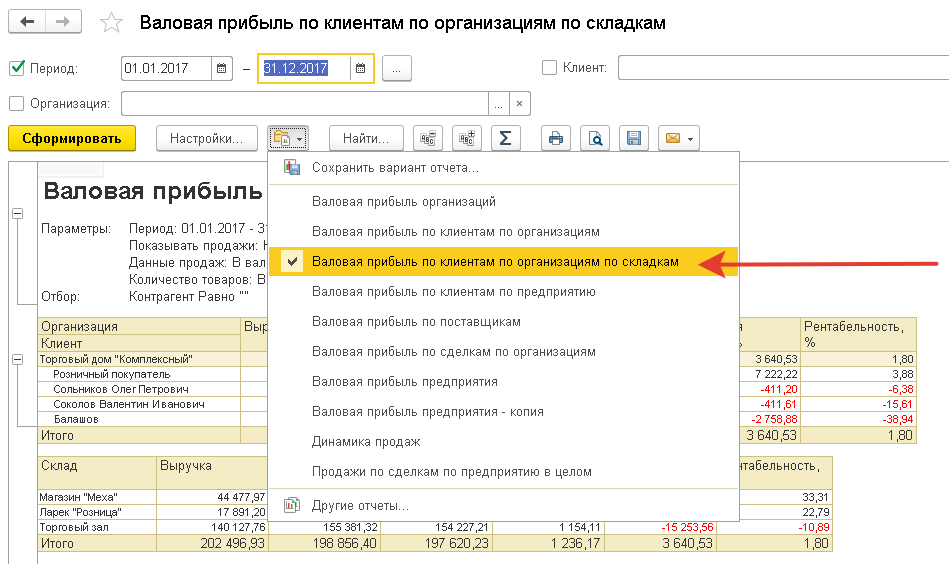Open calendar for the period end date
Screen dimensions: 949x564
pos(361,68)
